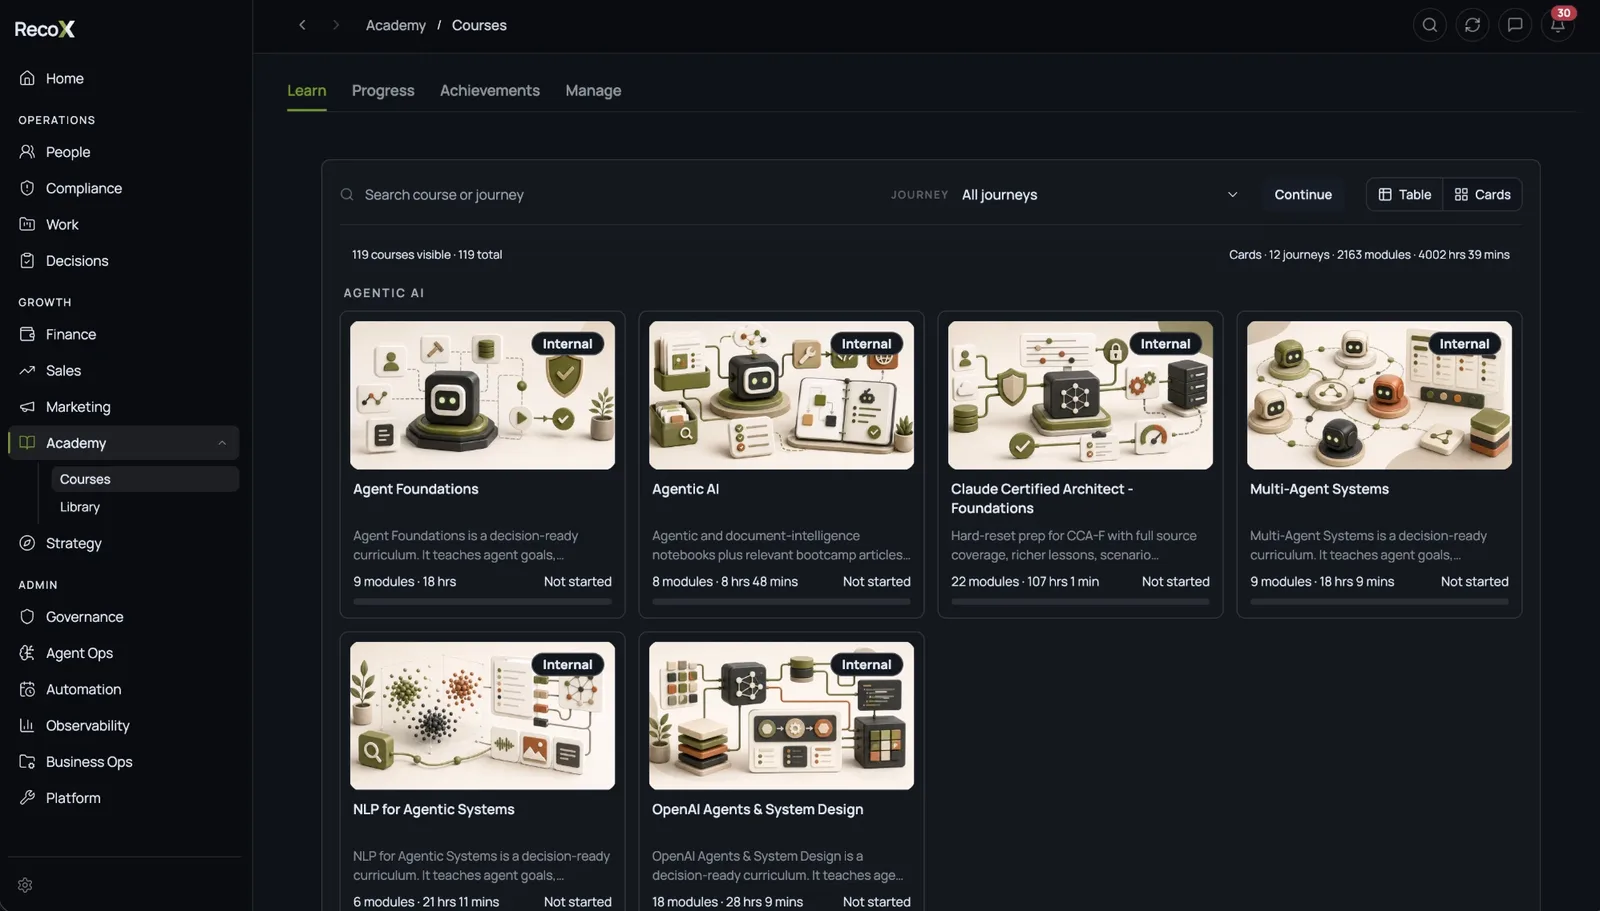
Task: Open the chat message icon
Action: (x=1515, y=25)
